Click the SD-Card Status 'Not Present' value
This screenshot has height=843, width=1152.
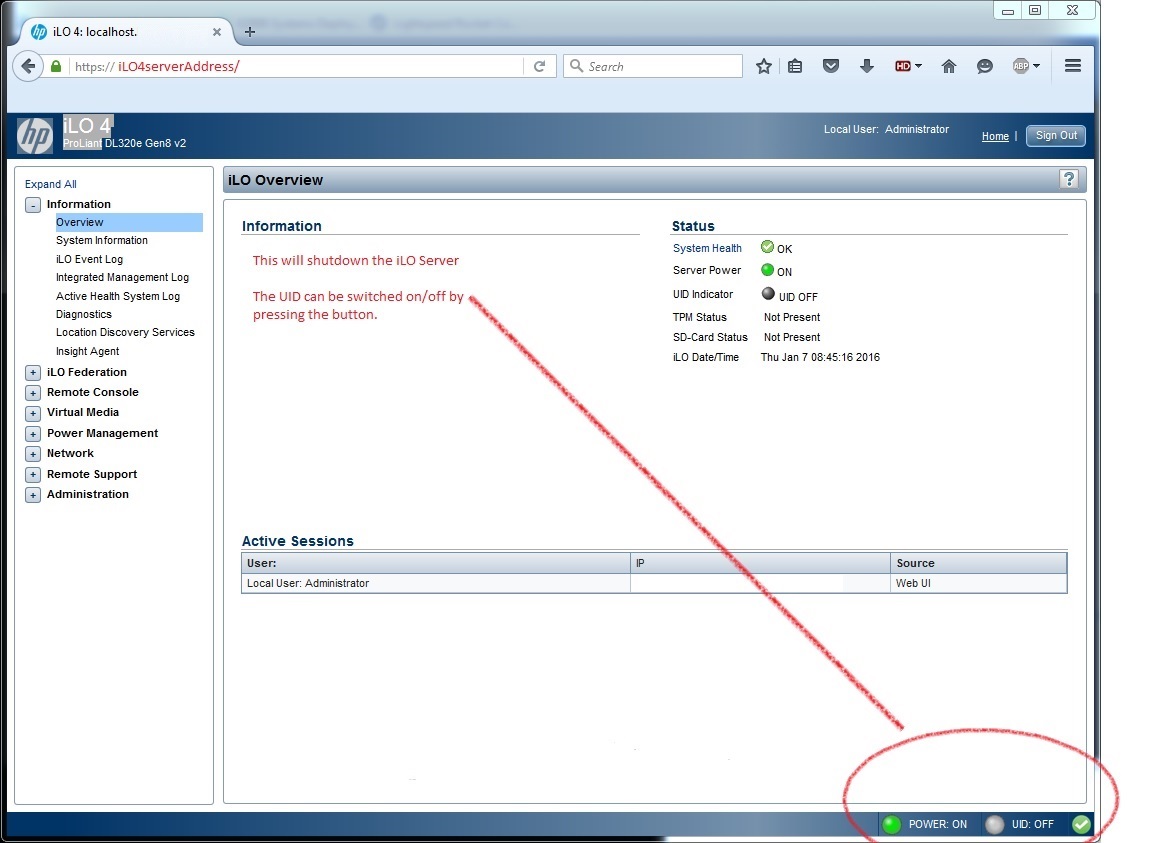(x=792, y=337)
